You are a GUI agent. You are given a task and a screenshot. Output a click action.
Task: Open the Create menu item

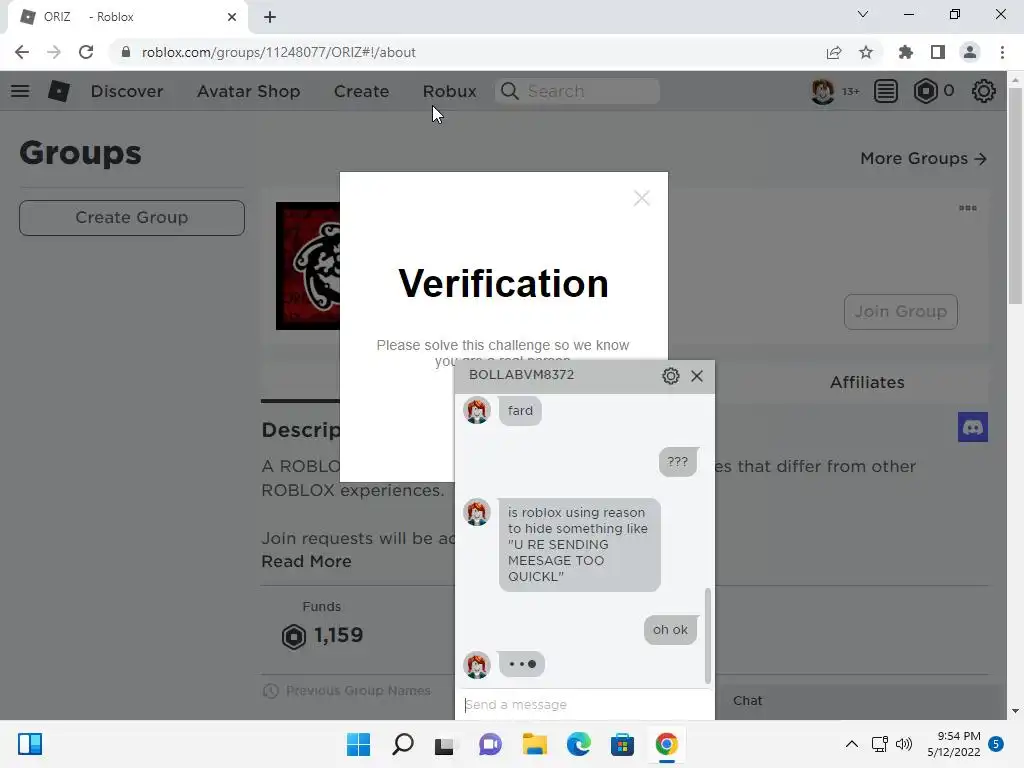pos(361,91)
